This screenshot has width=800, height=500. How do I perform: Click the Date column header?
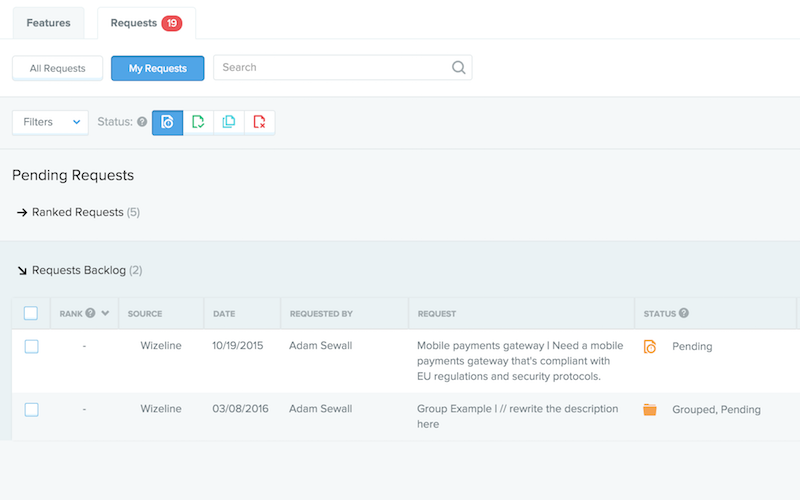224,314
